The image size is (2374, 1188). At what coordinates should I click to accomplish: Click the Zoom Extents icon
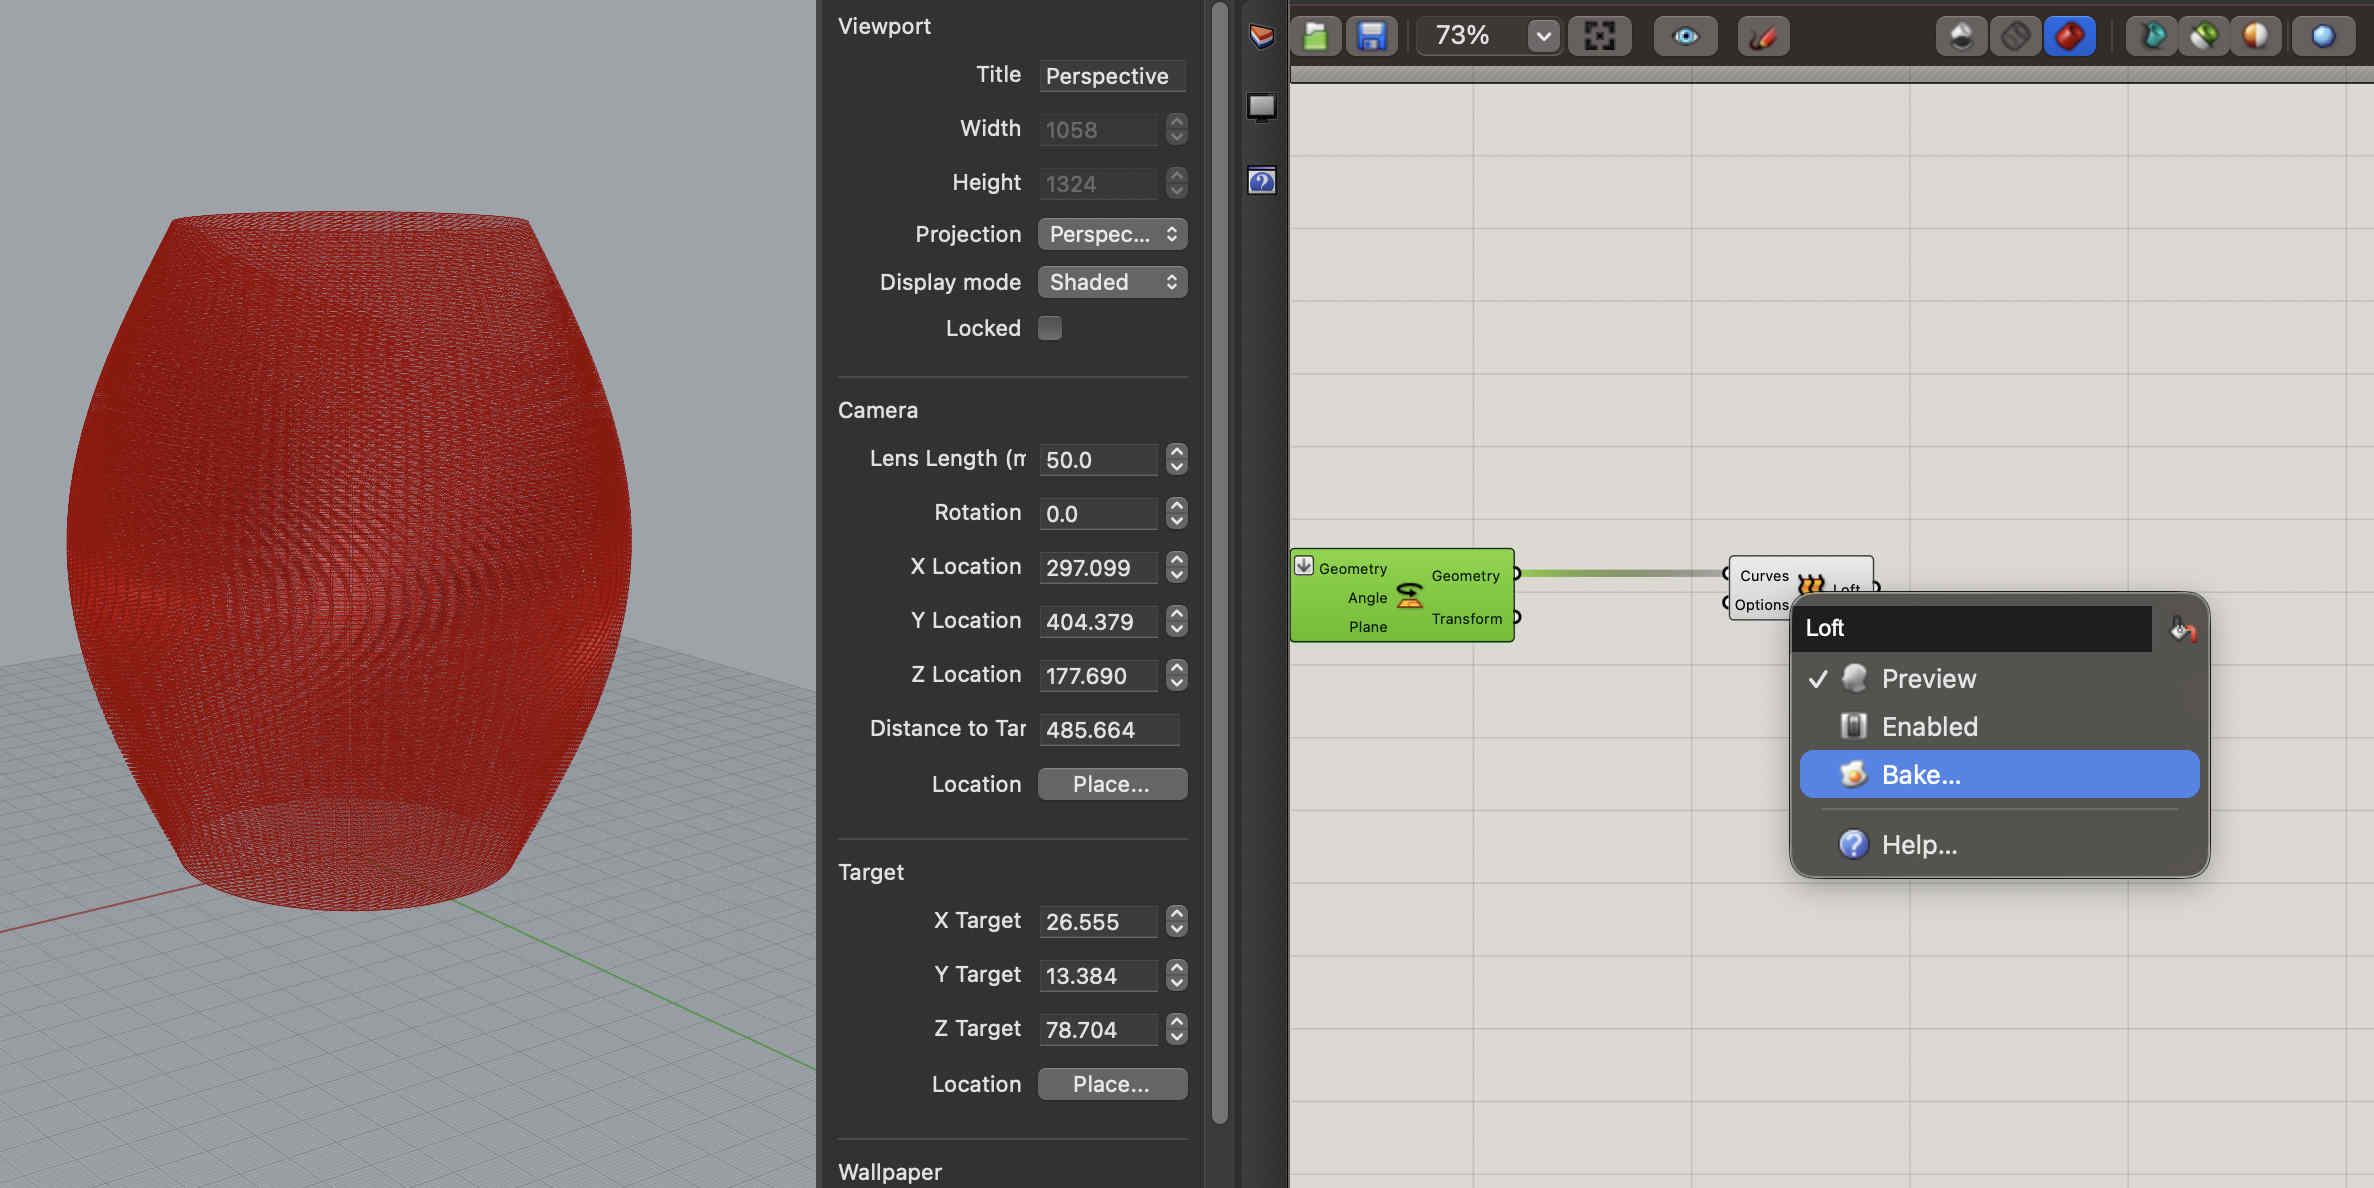(x=1599, y=36)
